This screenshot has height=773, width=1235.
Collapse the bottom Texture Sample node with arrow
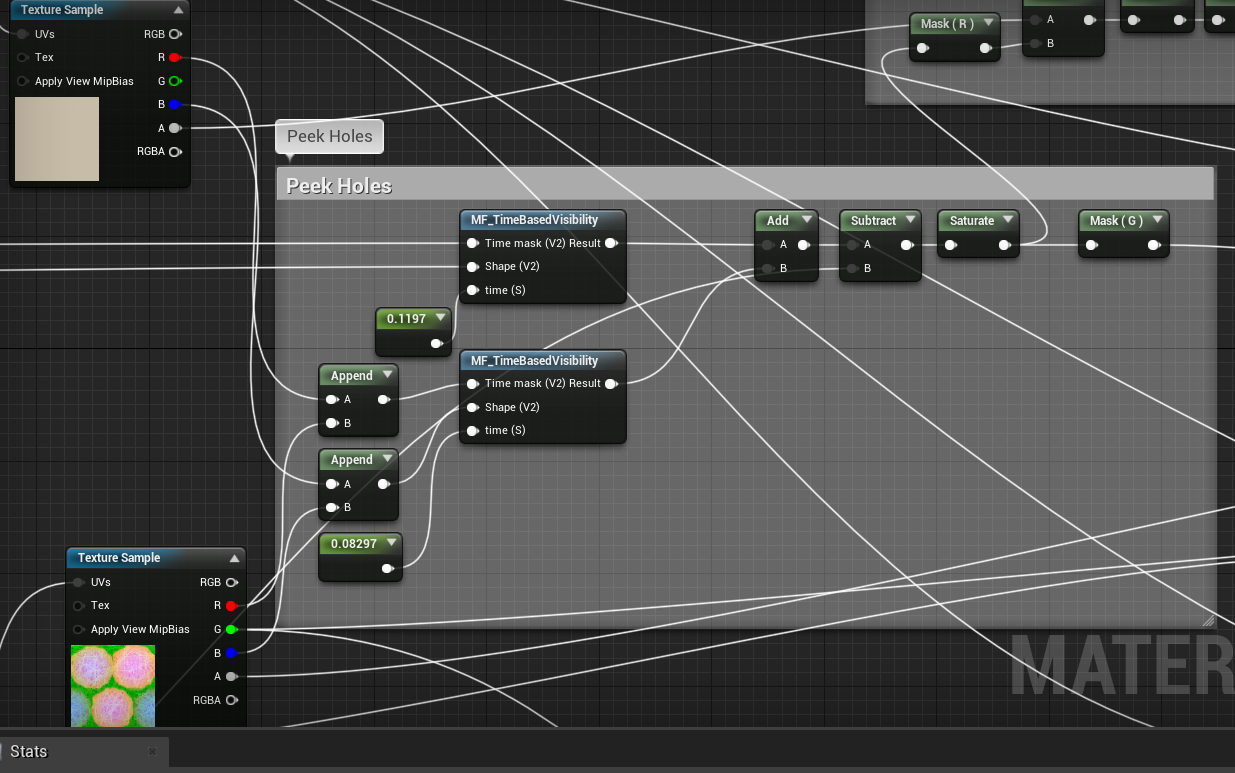tap(234, 558)
